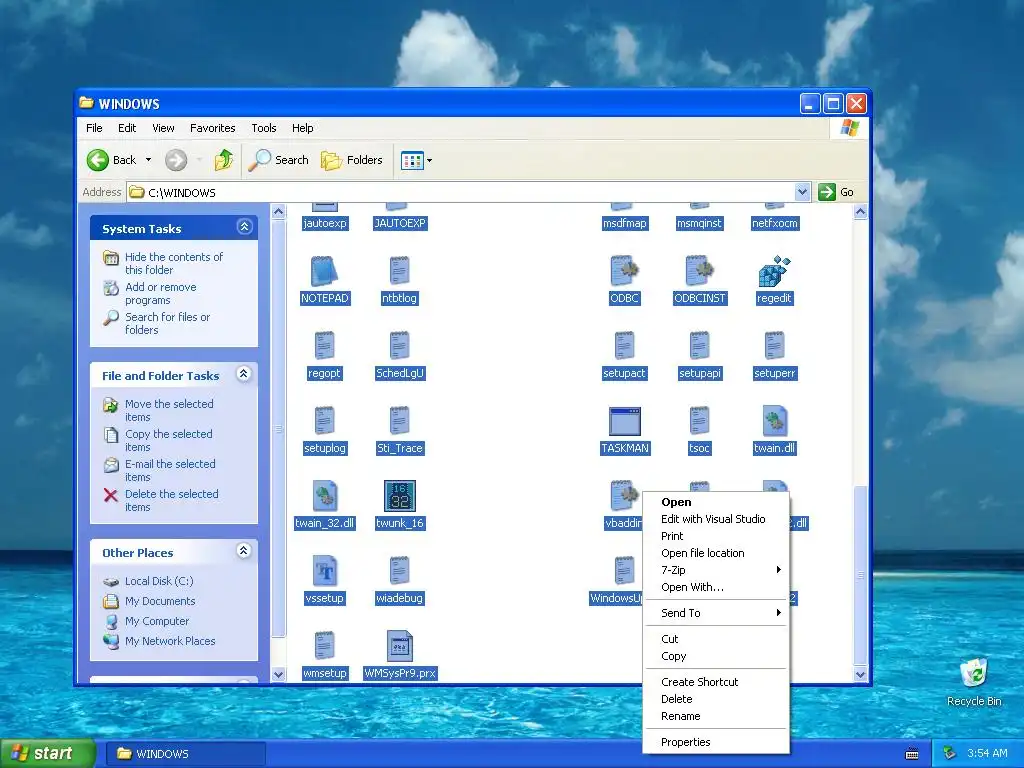The height and width of the screenshot is (768, 1024).
Task: Select the WMSysPr9.prx file icon
Action: (x=400, y=647)
